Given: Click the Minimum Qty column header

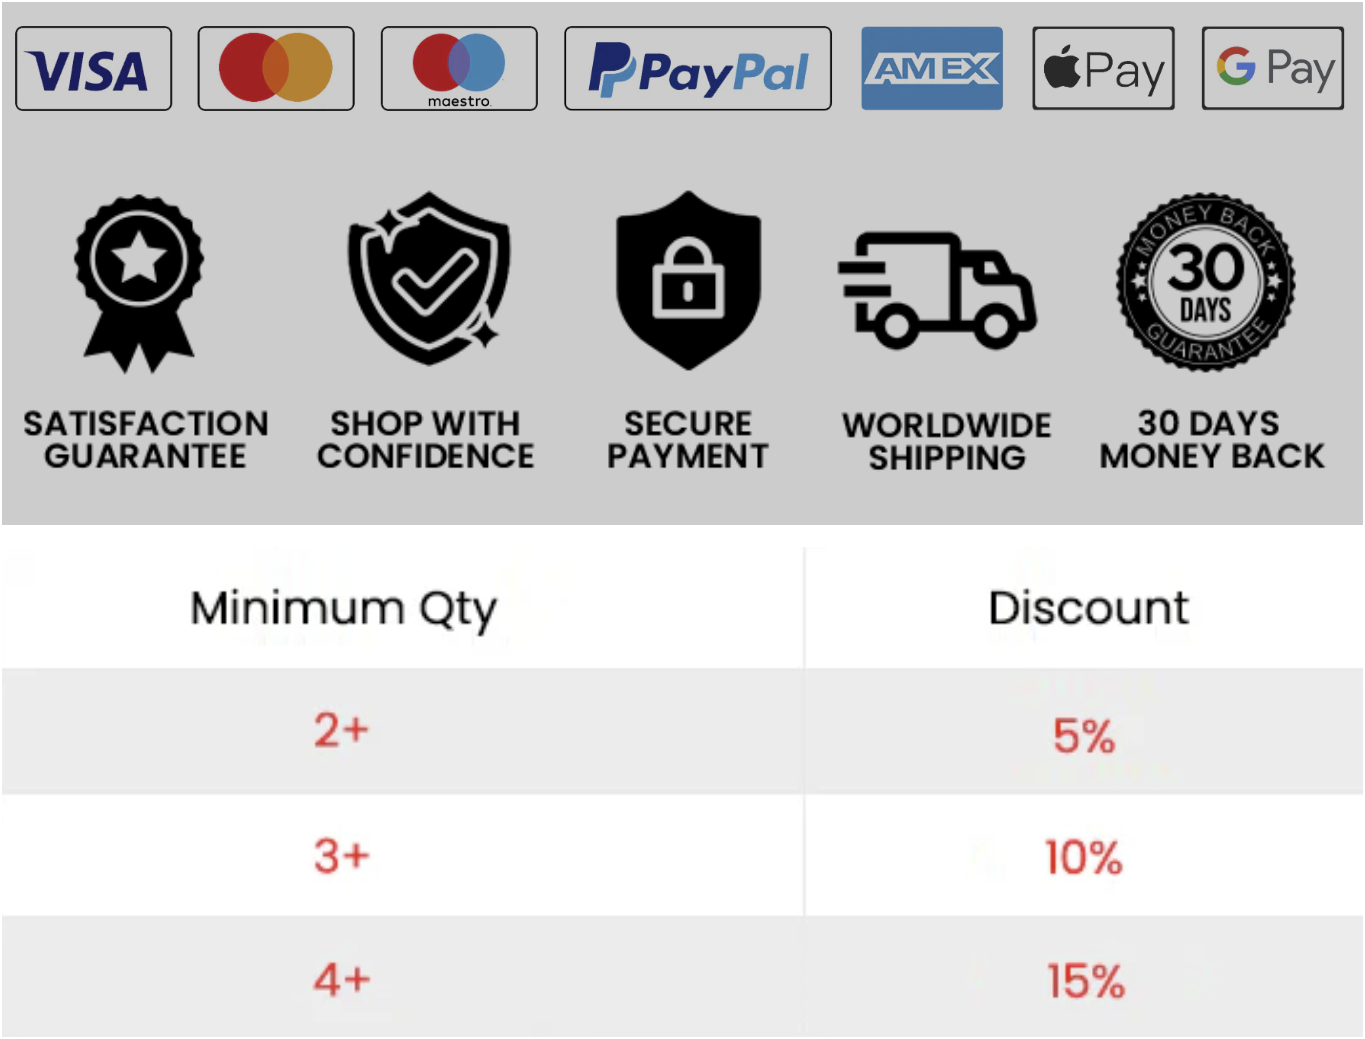Looking at the screenshot, I should click(343, 608).
